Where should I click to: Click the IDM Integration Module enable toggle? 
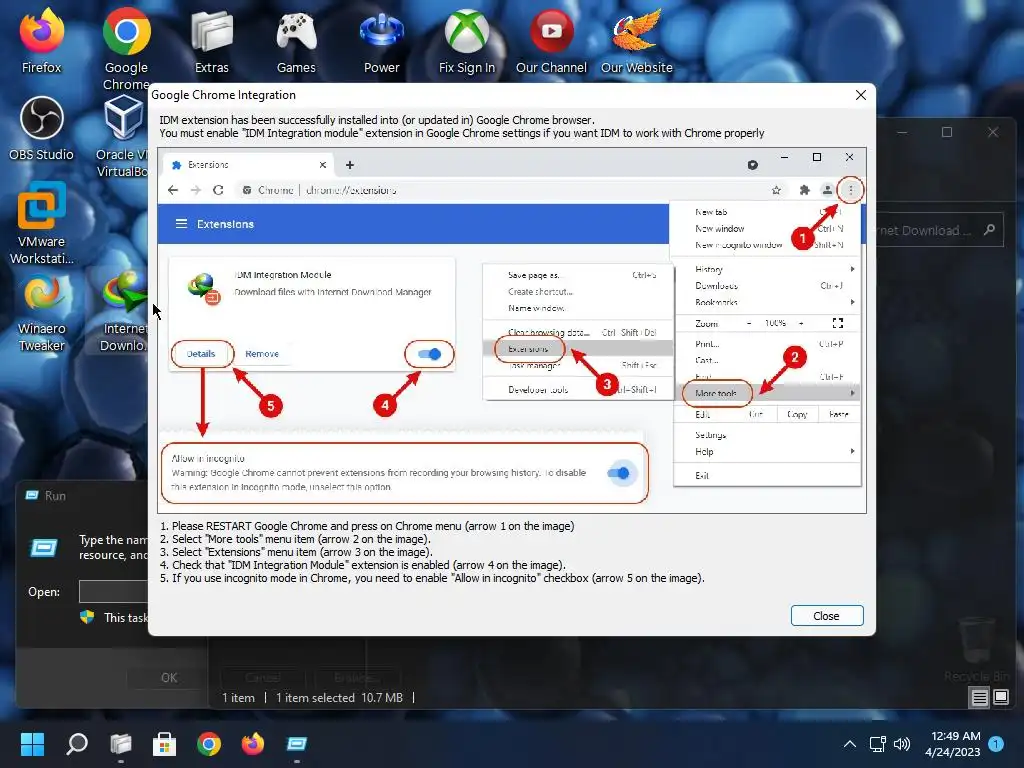tap(429, 354)
